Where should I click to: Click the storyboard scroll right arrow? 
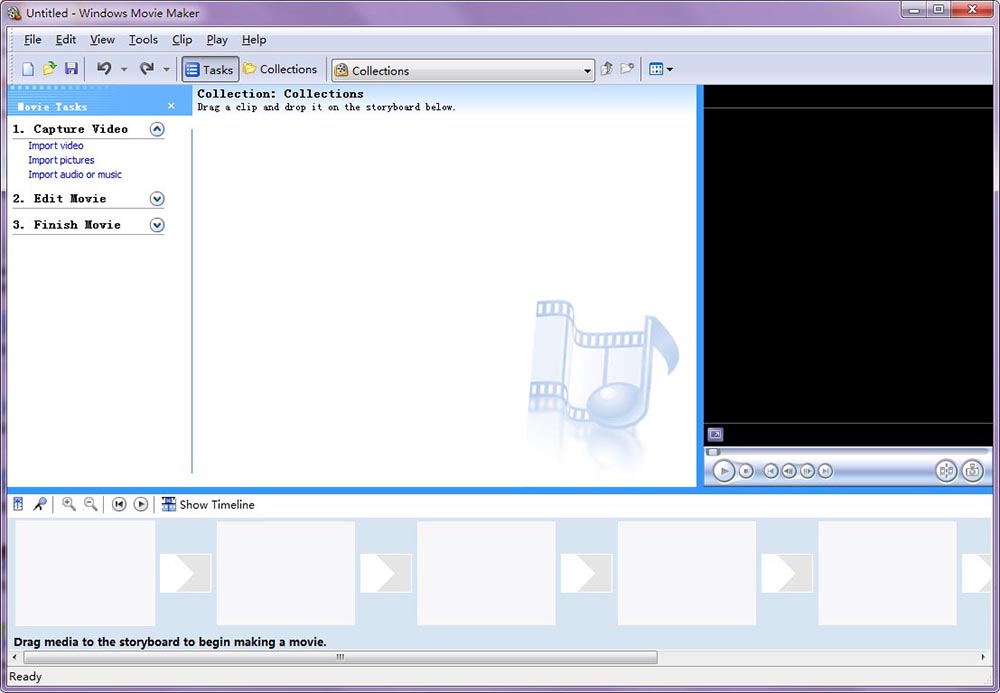tap(983, 657)
